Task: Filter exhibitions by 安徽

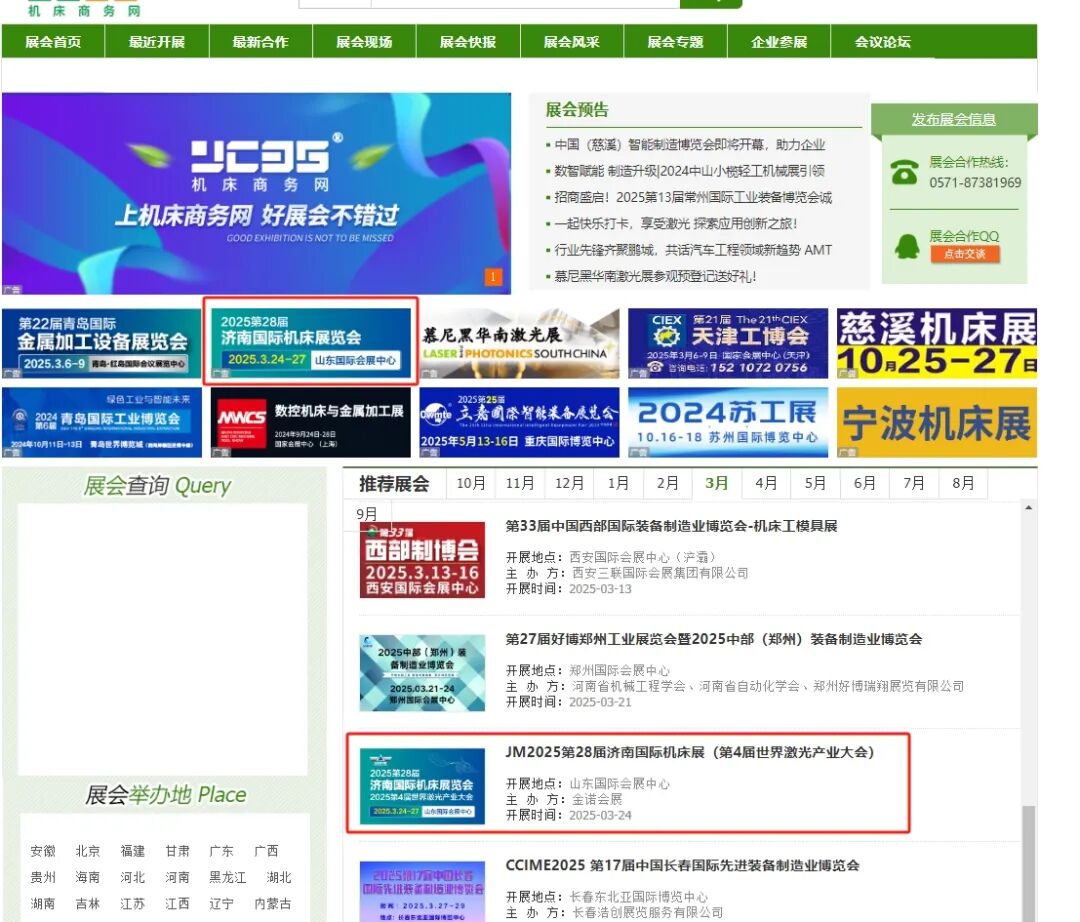Action: pyautogui.click(x=43, y=851)
